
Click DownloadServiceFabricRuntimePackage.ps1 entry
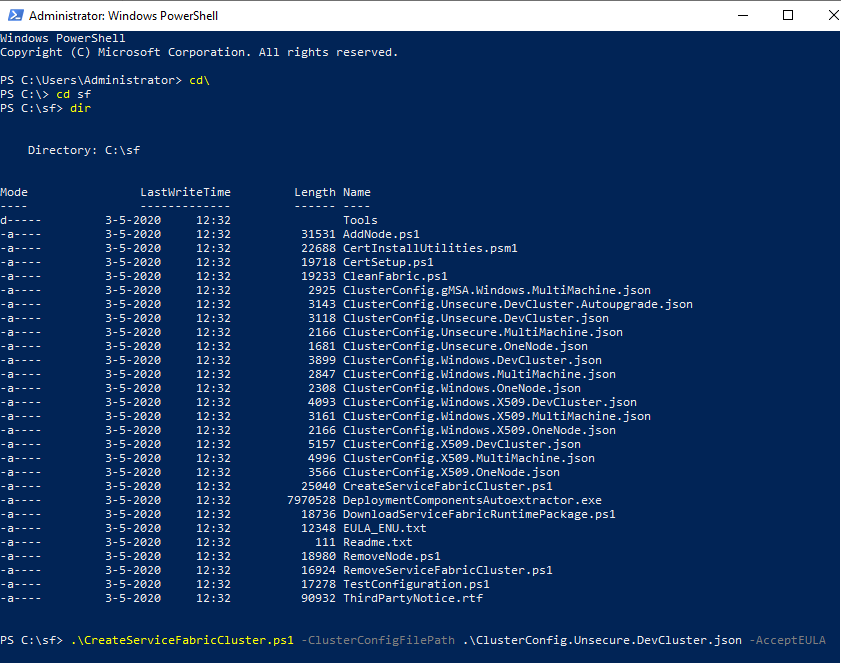(479, 514)
